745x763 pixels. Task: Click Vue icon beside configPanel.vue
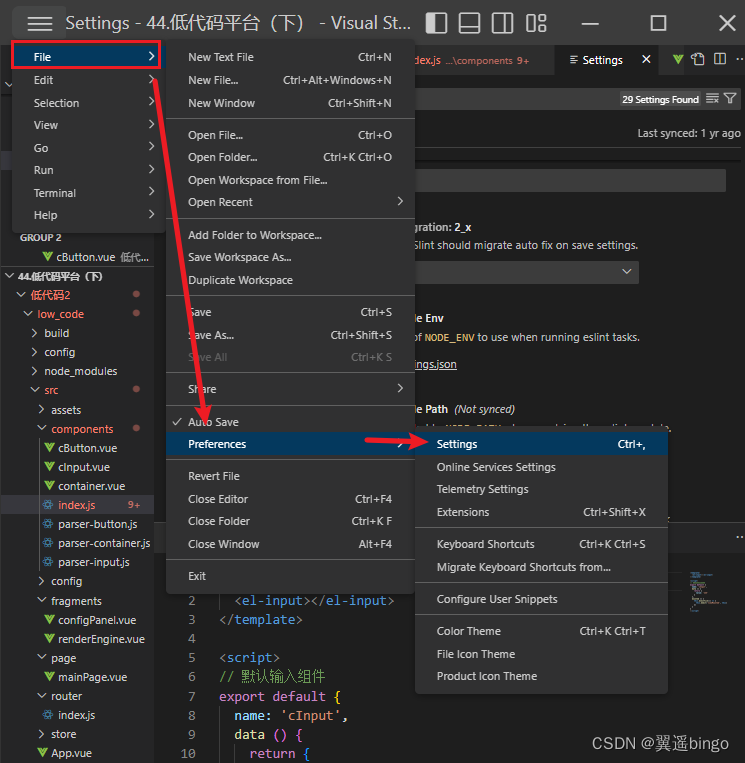49,619
